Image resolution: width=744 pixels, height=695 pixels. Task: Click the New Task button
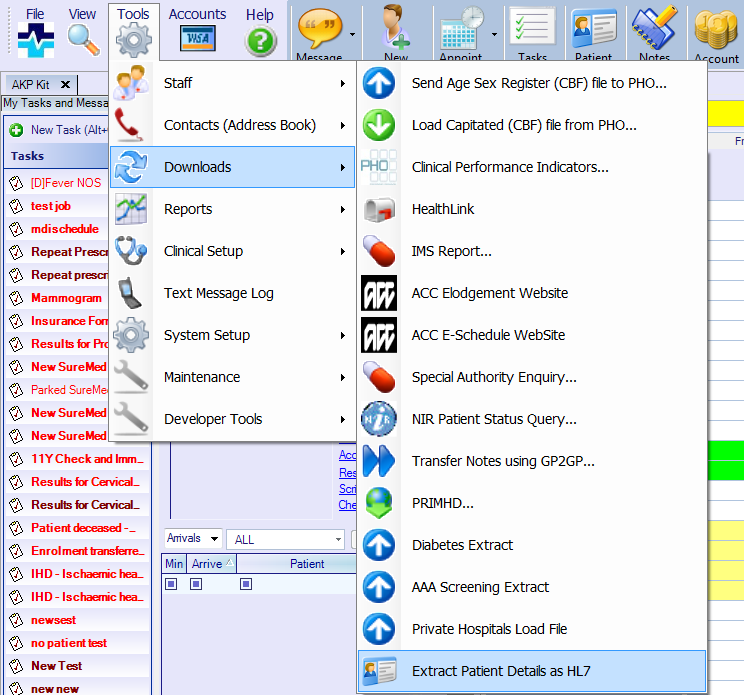tap(60, 130)
